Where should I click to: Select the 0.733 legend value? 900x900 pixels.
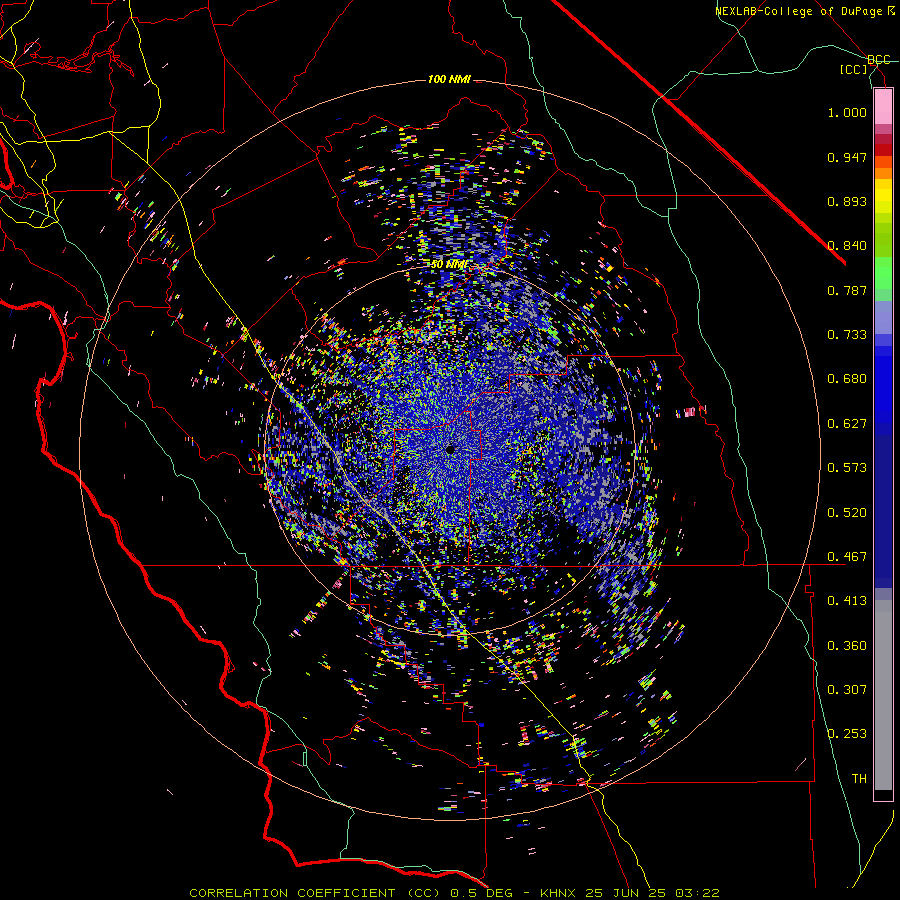click(847, 335)
